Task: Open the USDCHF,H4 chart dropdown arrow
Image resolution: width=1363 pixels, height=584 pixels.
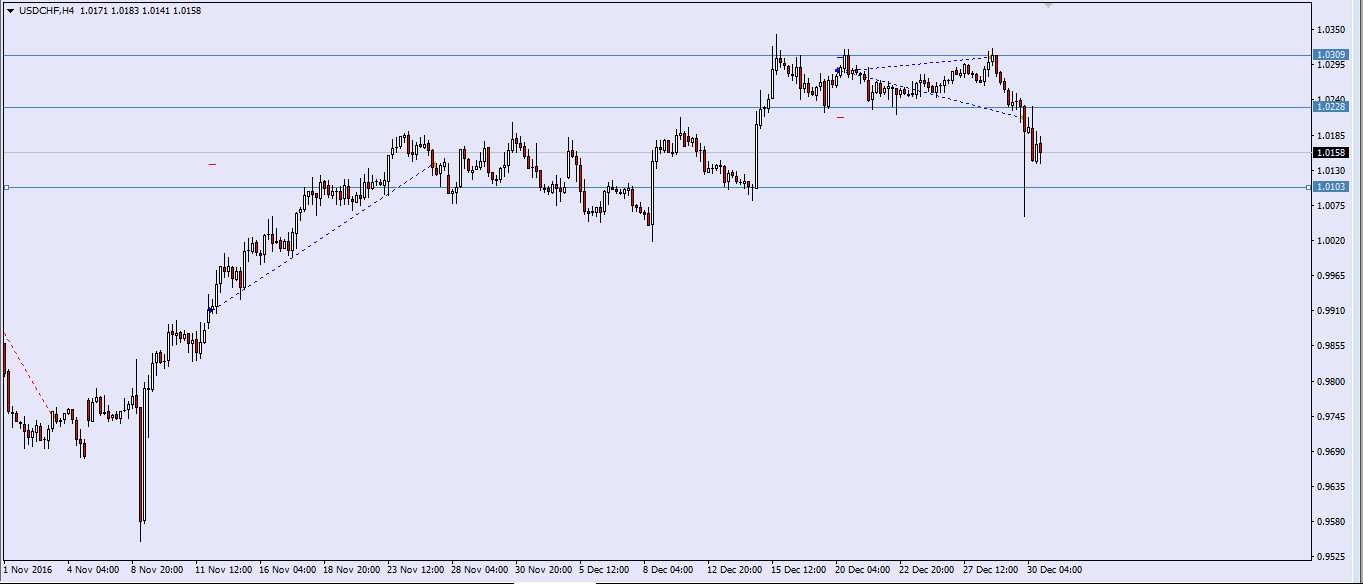Action: 10,11
